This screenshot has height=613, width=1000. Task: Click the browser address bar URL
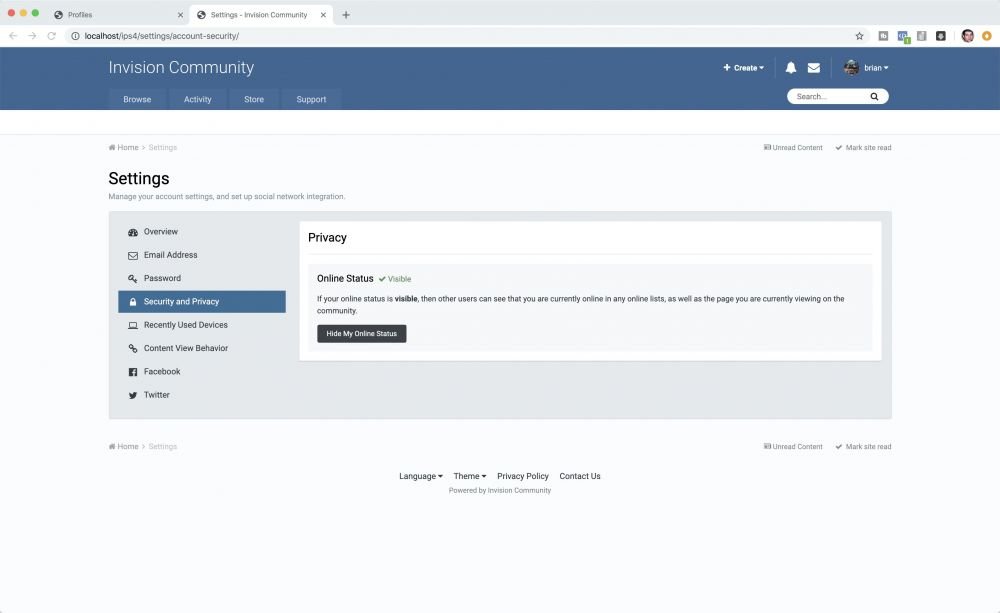162,36
